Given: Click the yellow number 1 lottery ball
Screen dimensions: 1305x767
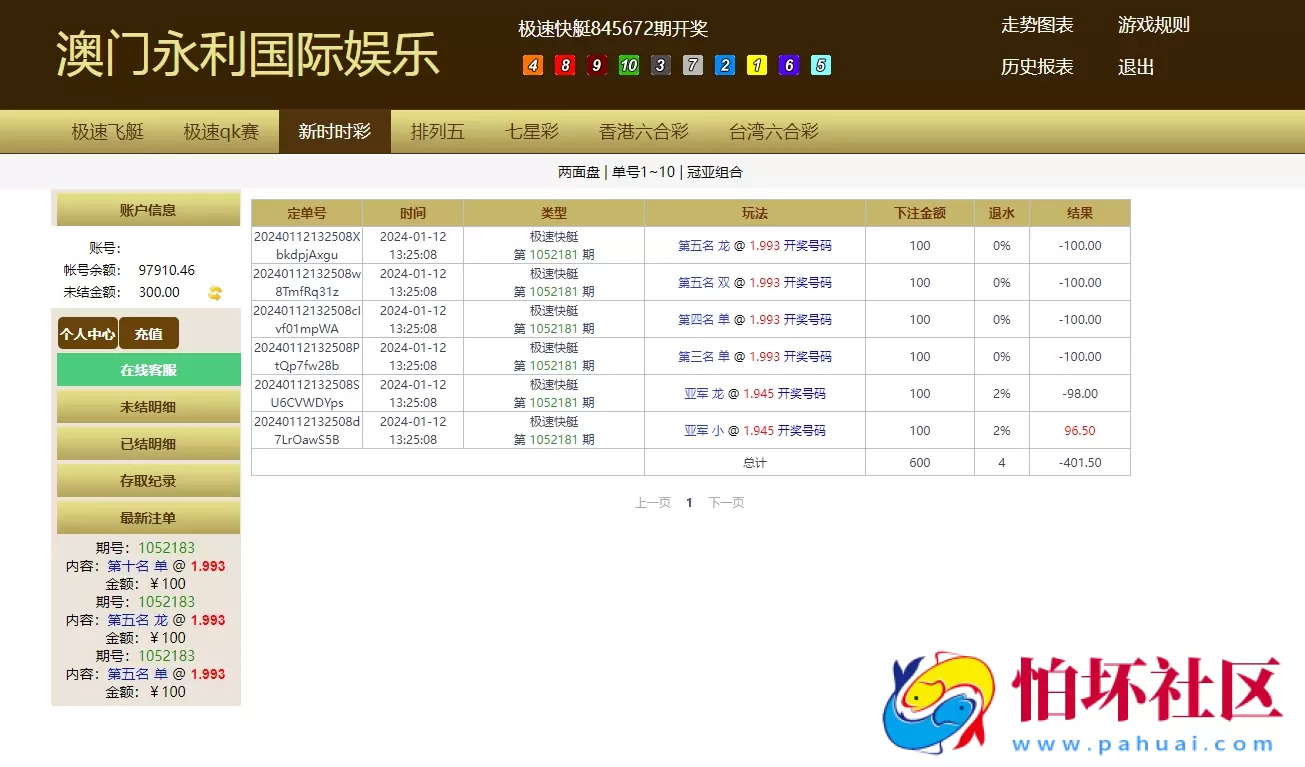Looking at the screenshot, I should coord(757,64).
